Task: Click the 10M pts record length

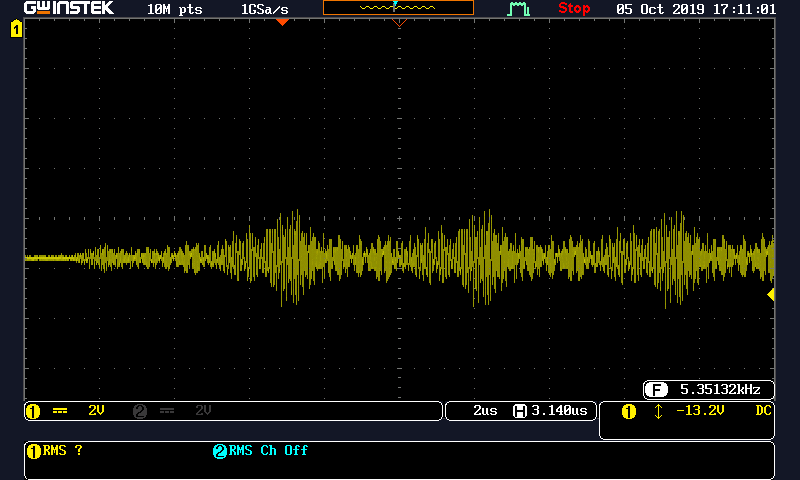Action: click(x=174, y=8)
